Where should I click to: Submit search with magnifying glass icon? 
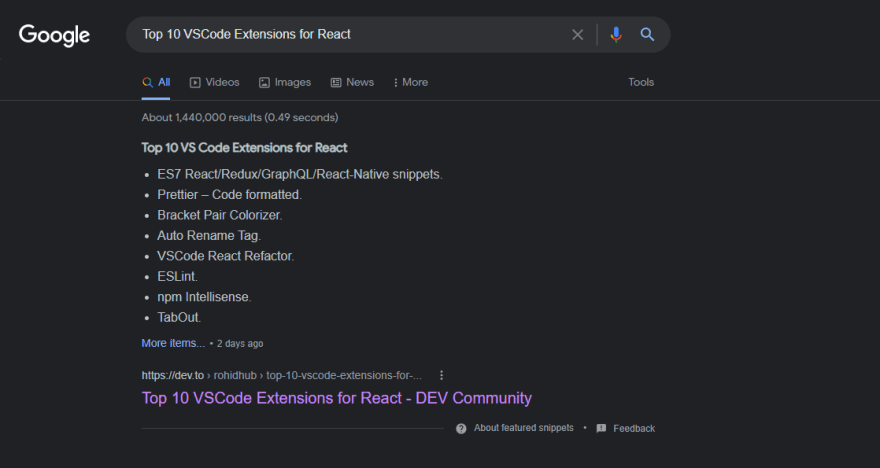point(647,35)
